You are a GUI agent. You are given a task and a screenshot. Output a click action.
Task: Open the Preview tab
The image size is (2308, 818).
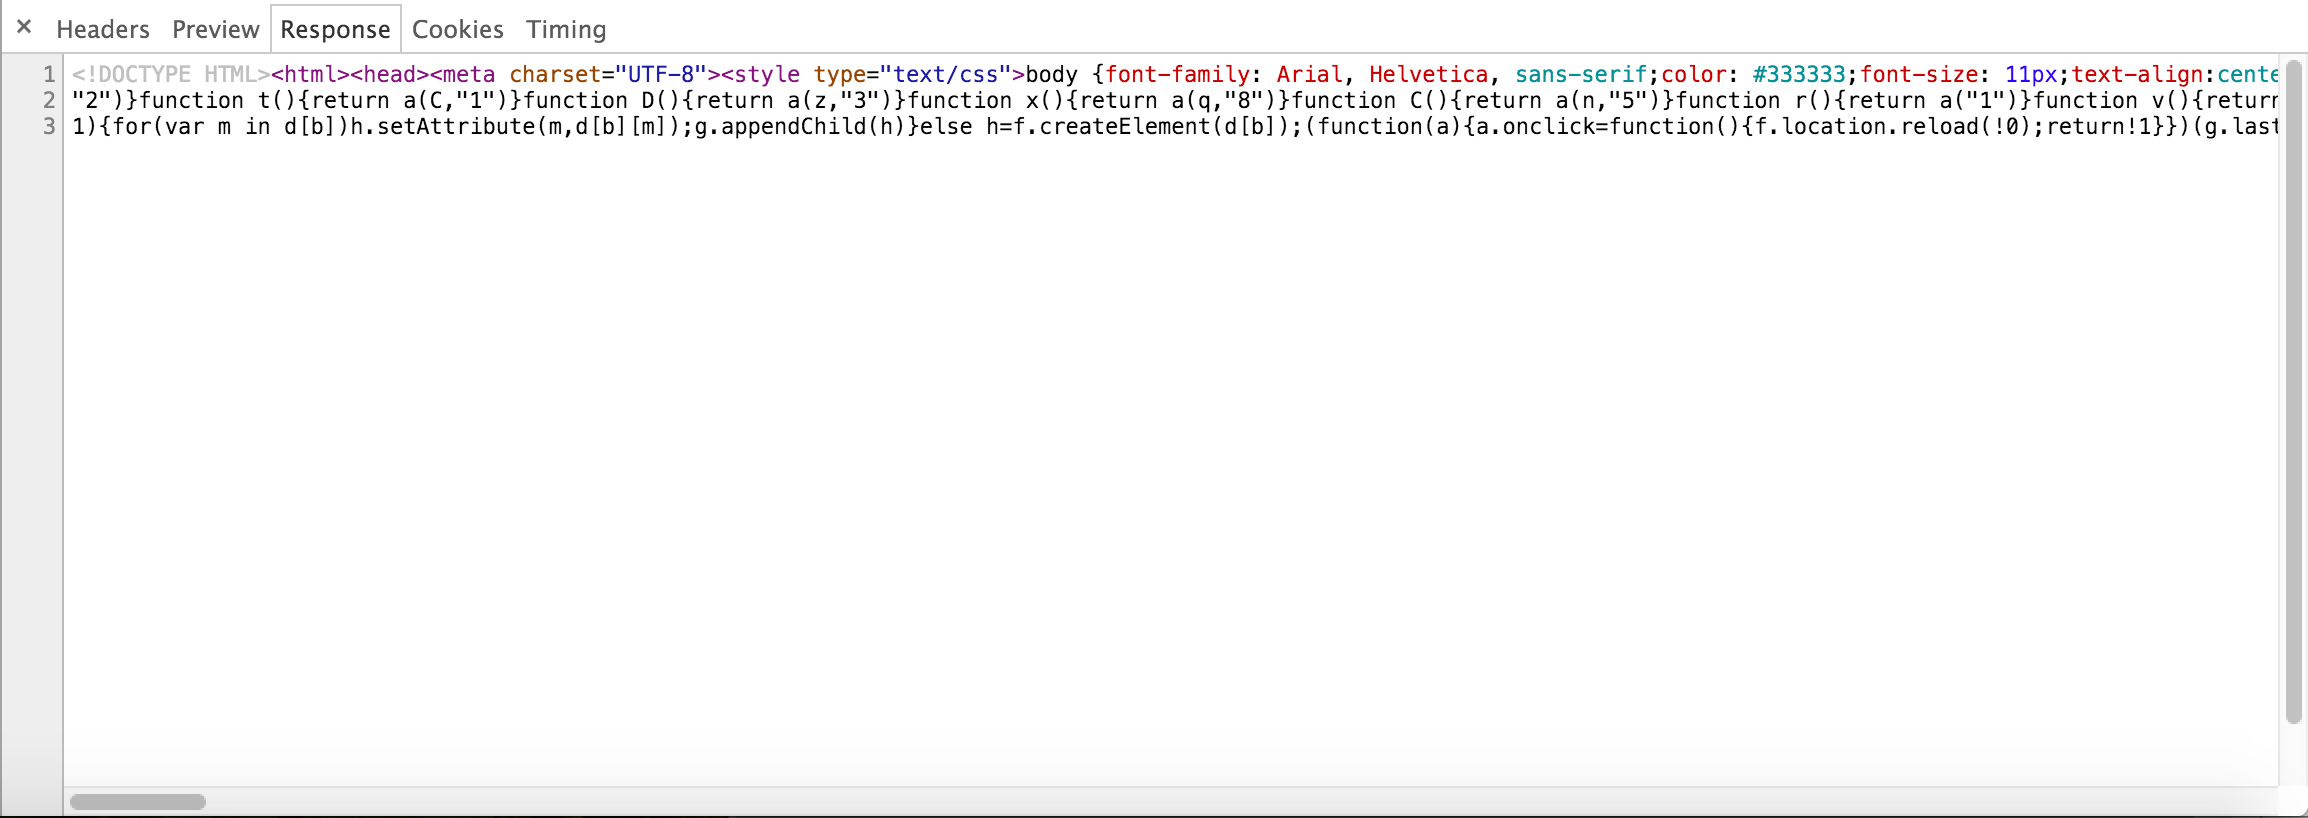click(215, 29)
